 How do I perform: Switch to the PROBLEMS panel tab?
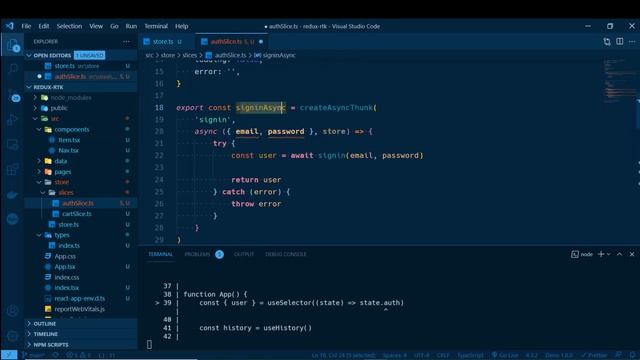(x=197, y=254)
